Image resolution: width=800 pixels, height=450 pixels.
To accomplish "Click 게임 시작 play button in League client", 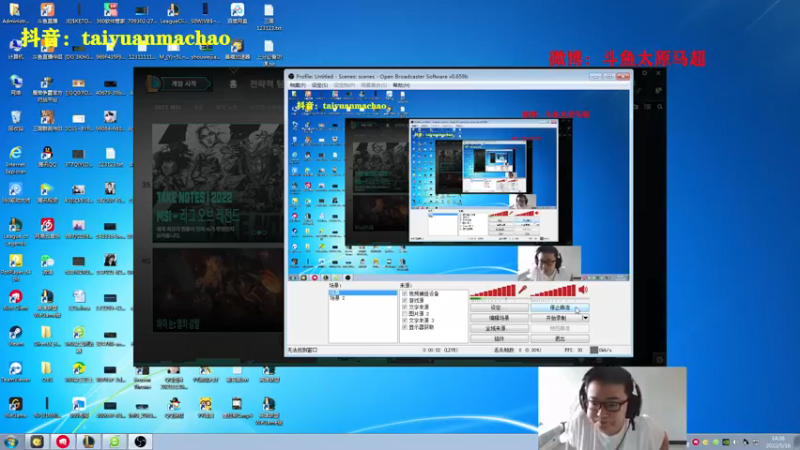I will (184, 84).
